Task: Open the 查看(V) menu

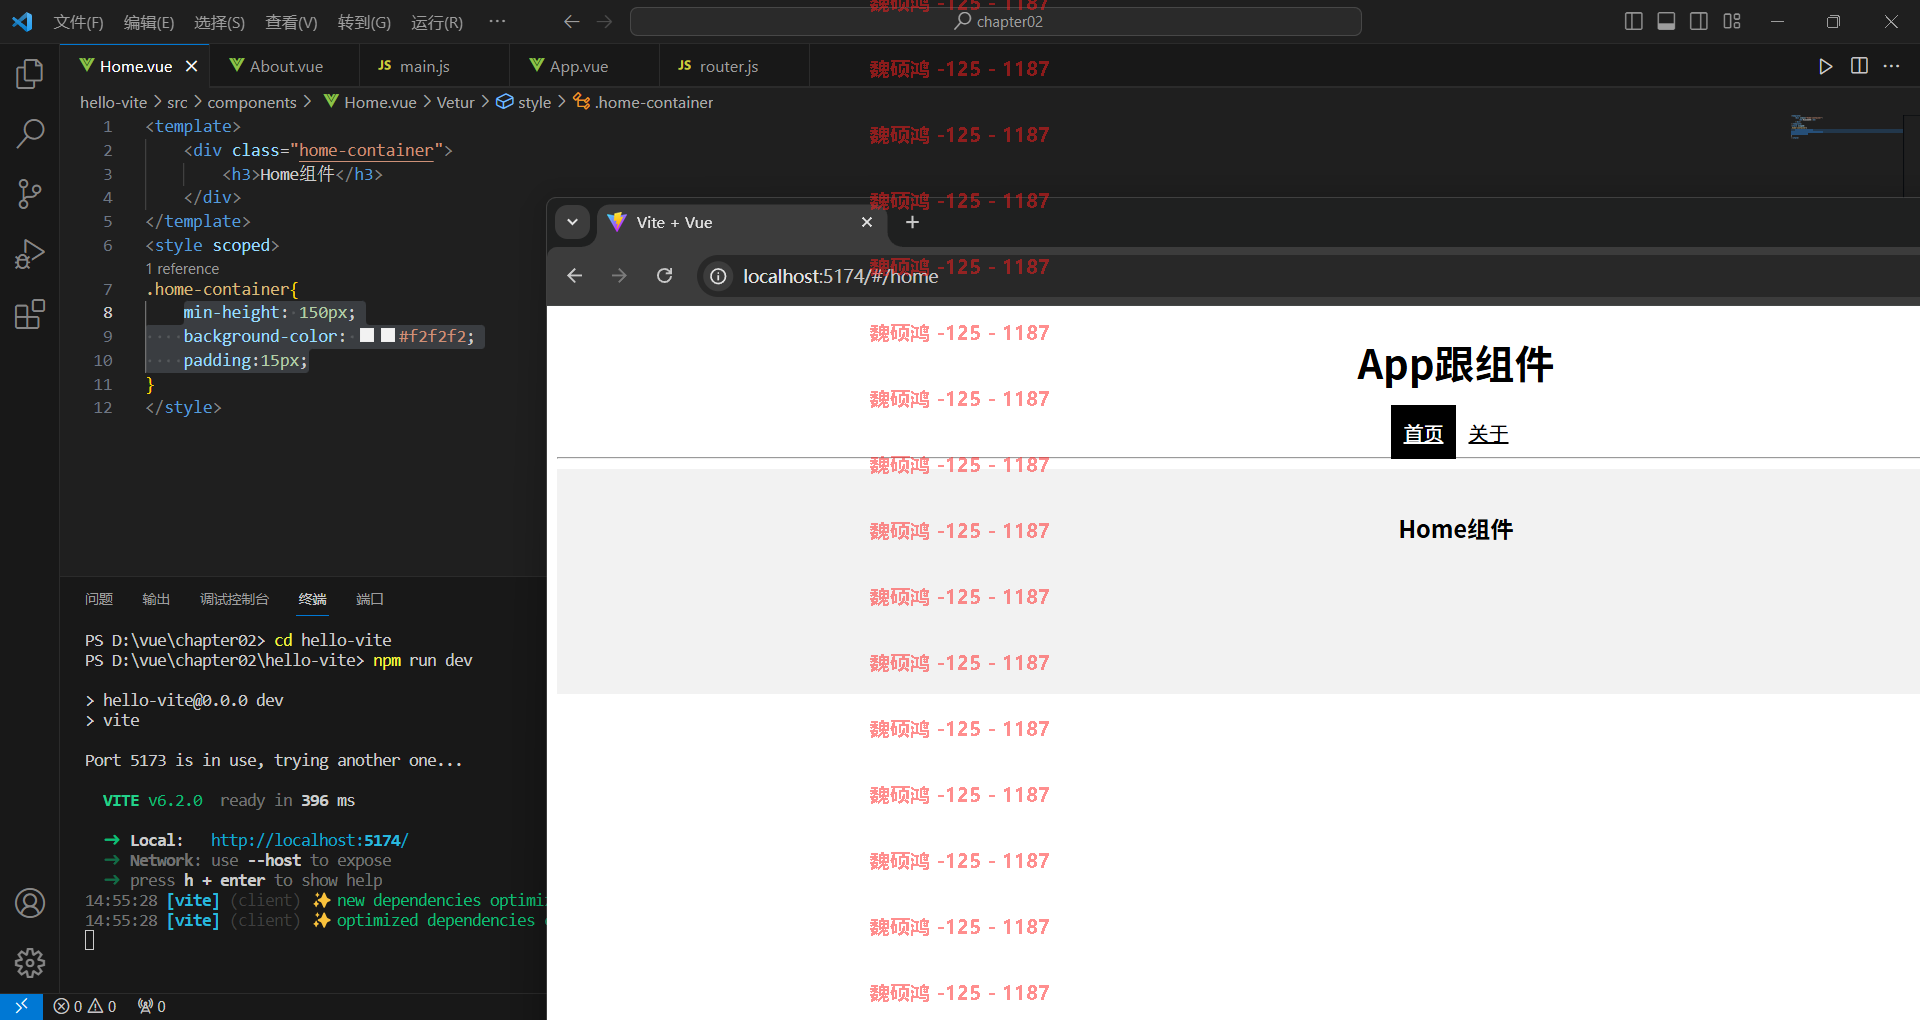Action: pyautogui.click(x=291, y=22)
